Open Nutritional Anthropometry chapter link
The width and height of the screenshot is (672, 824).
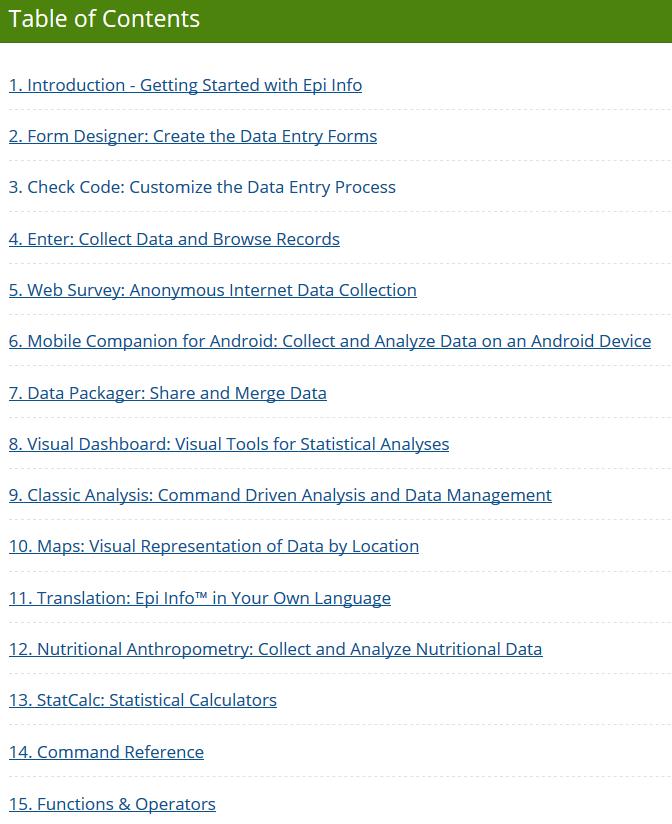pyautogui.click(x=276, y=649)
